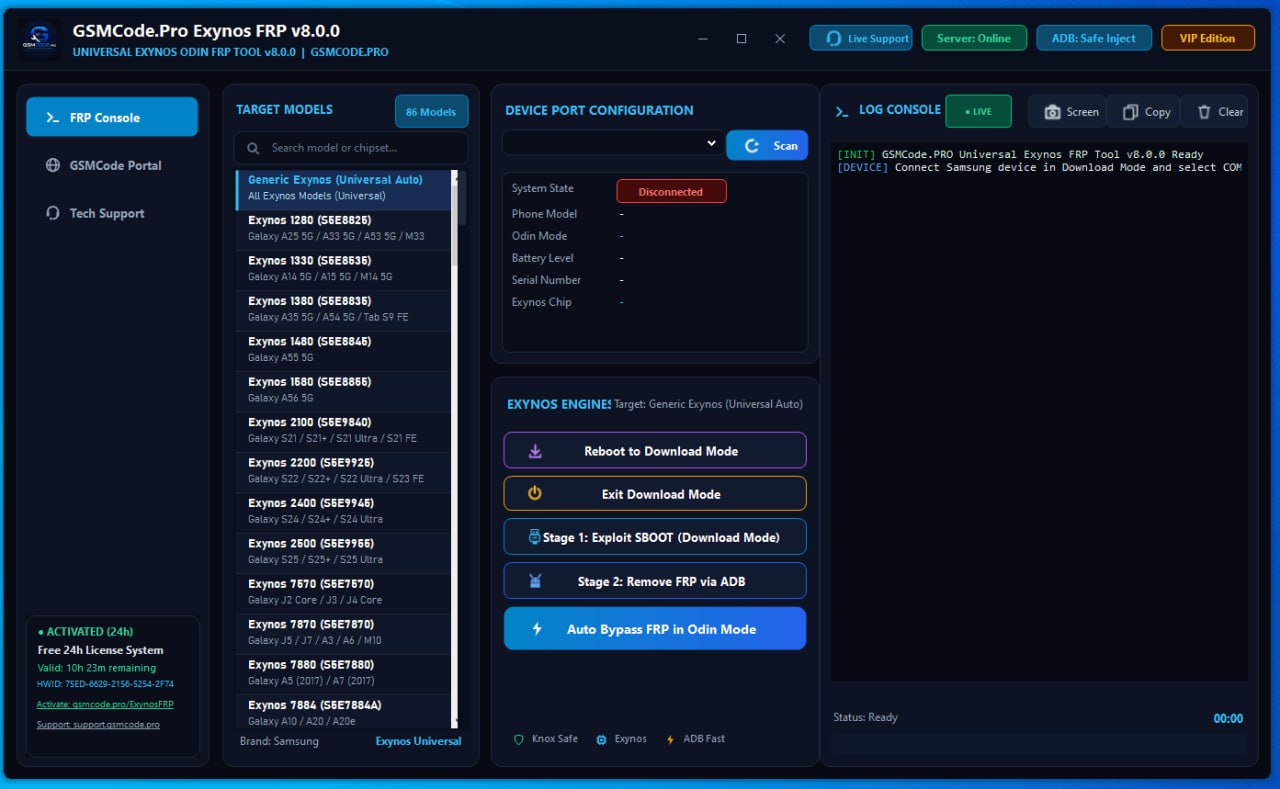Click the terminal icon beside FRP Console
The image size is (1280, 789).
[x=52, y=118]
